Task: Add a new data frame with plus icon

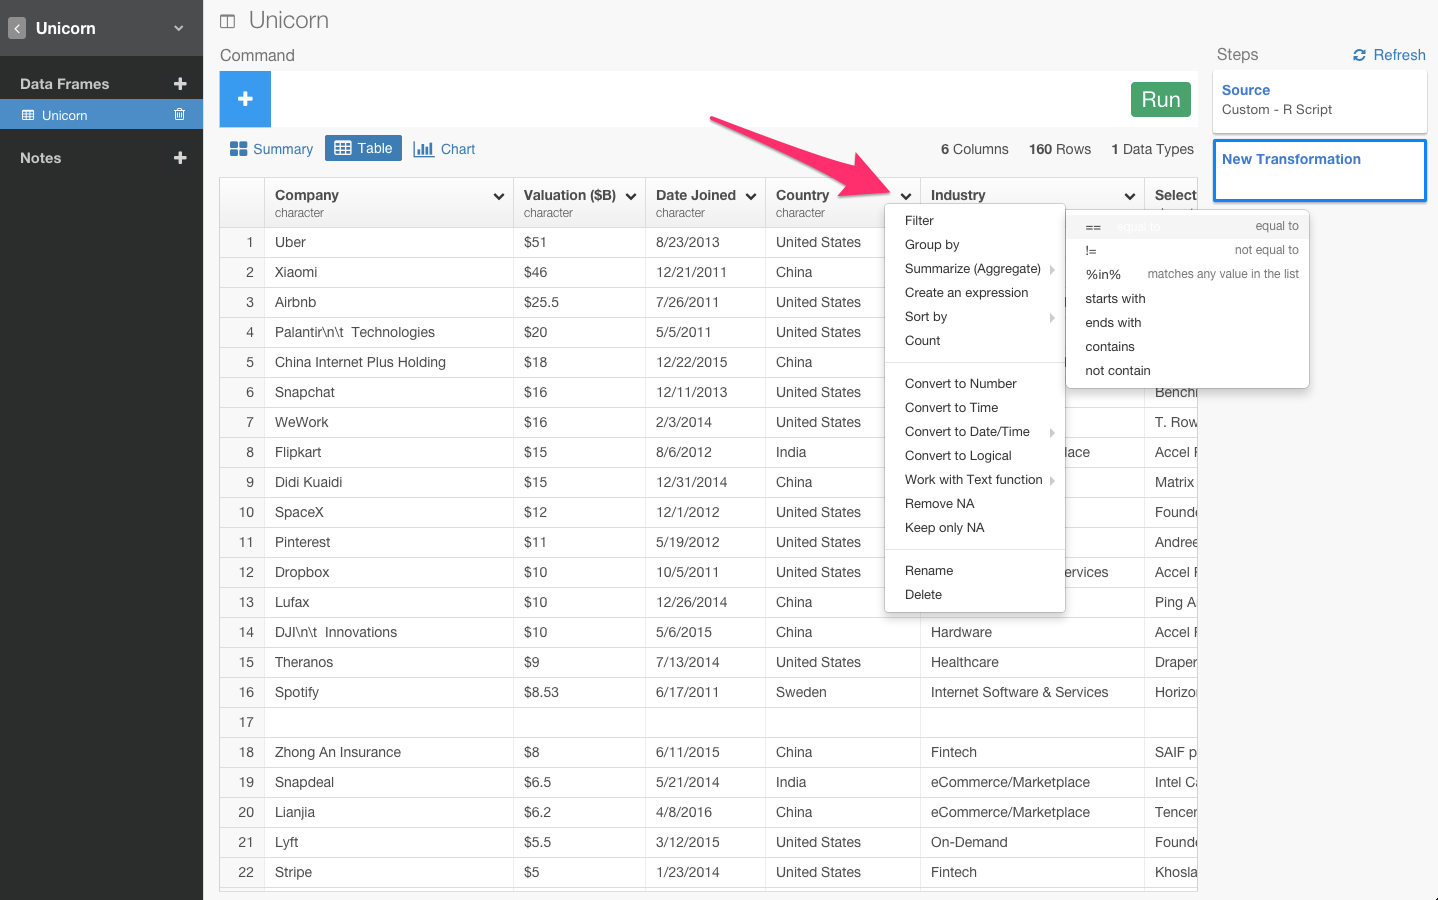Action: (180, 84)
